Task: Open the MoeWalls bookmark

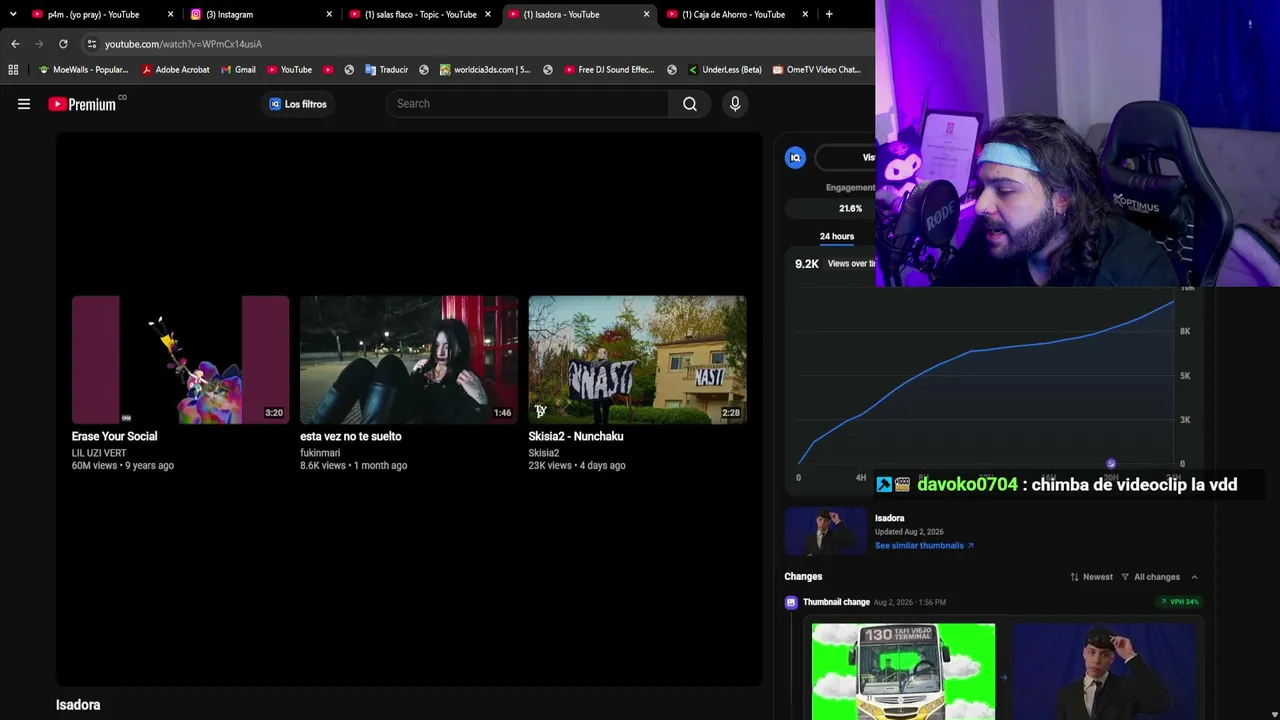Action: pos(83,70)
